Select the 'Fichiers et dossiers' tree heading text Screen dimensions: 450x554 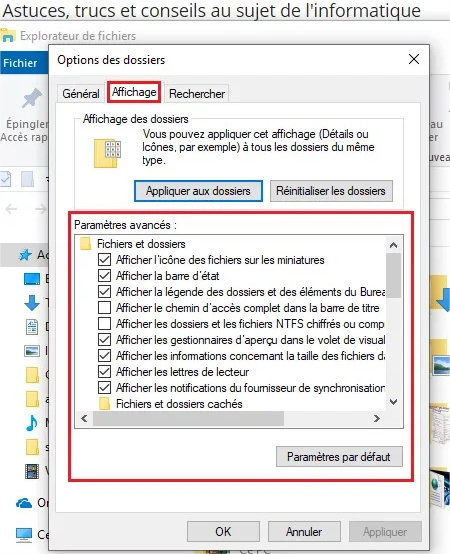coord(141,244)
